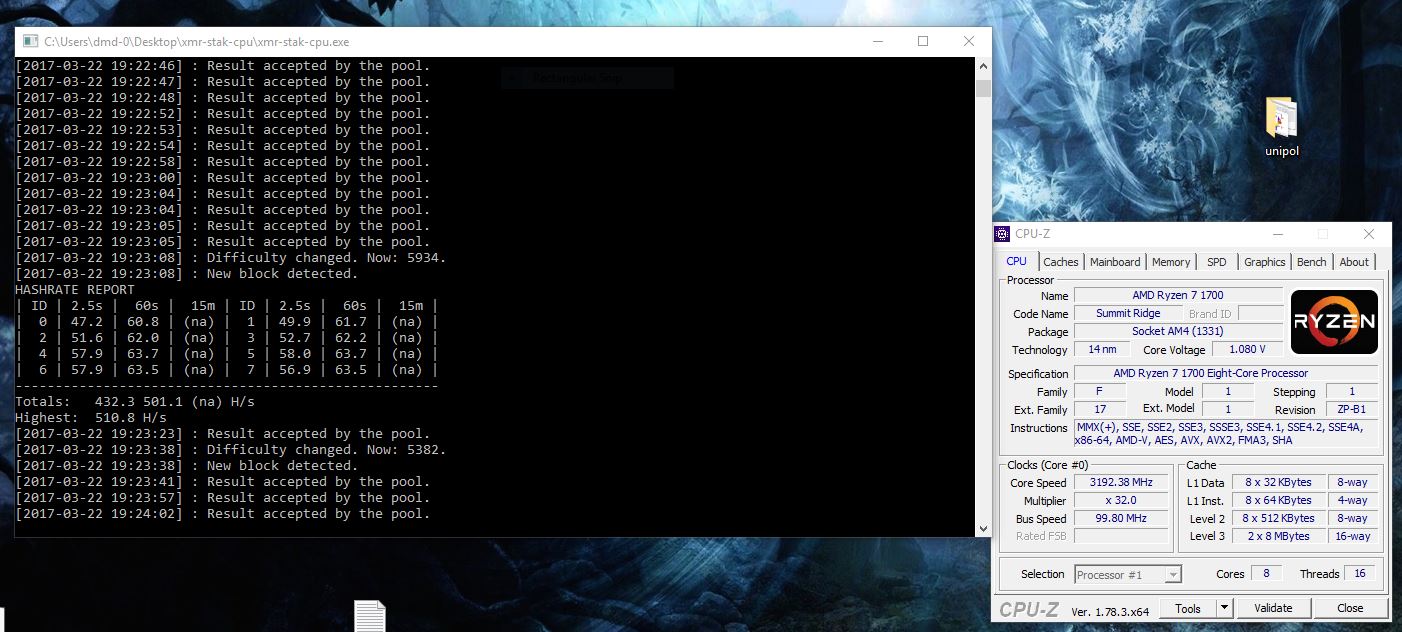Click the 3192.38 MHz core speed value
The image size is (1402, 632).
(1121, 482)
